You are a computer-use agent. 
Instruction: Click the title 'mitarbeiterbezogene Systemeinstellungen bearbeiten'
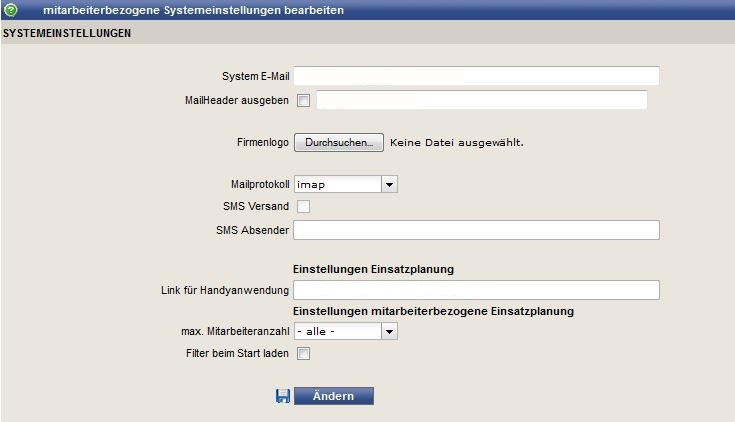click(193, 10)
